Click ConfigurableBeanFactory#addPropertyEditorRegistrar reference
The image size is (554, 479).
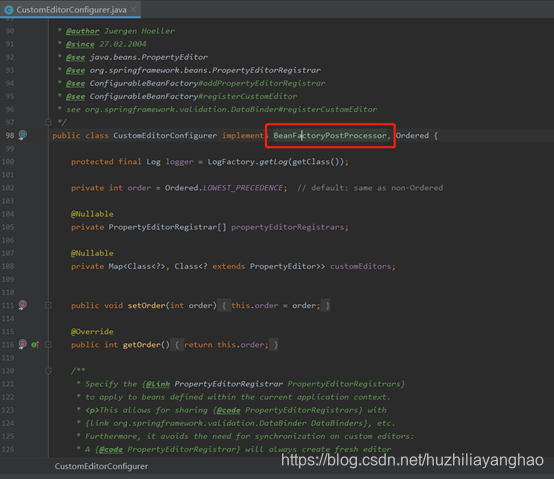(x=207, y=83)
